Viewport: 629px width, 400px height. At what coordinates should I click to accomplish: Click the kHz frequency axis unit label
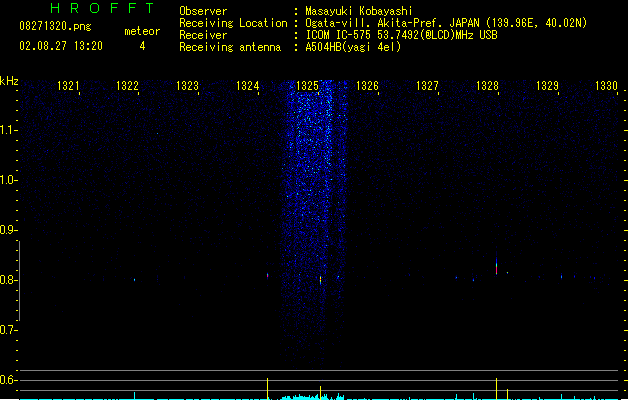pos(9,81)
